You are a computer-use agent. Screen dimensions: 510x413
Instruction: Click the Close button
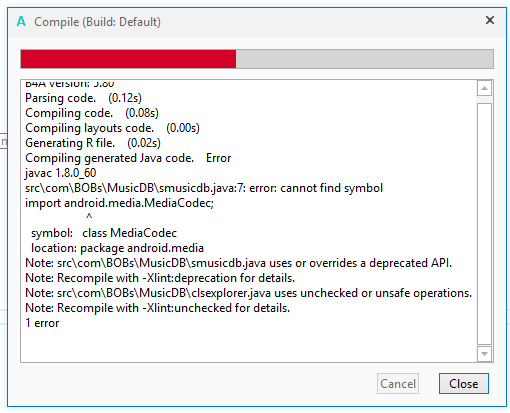[x=464, y=384]
